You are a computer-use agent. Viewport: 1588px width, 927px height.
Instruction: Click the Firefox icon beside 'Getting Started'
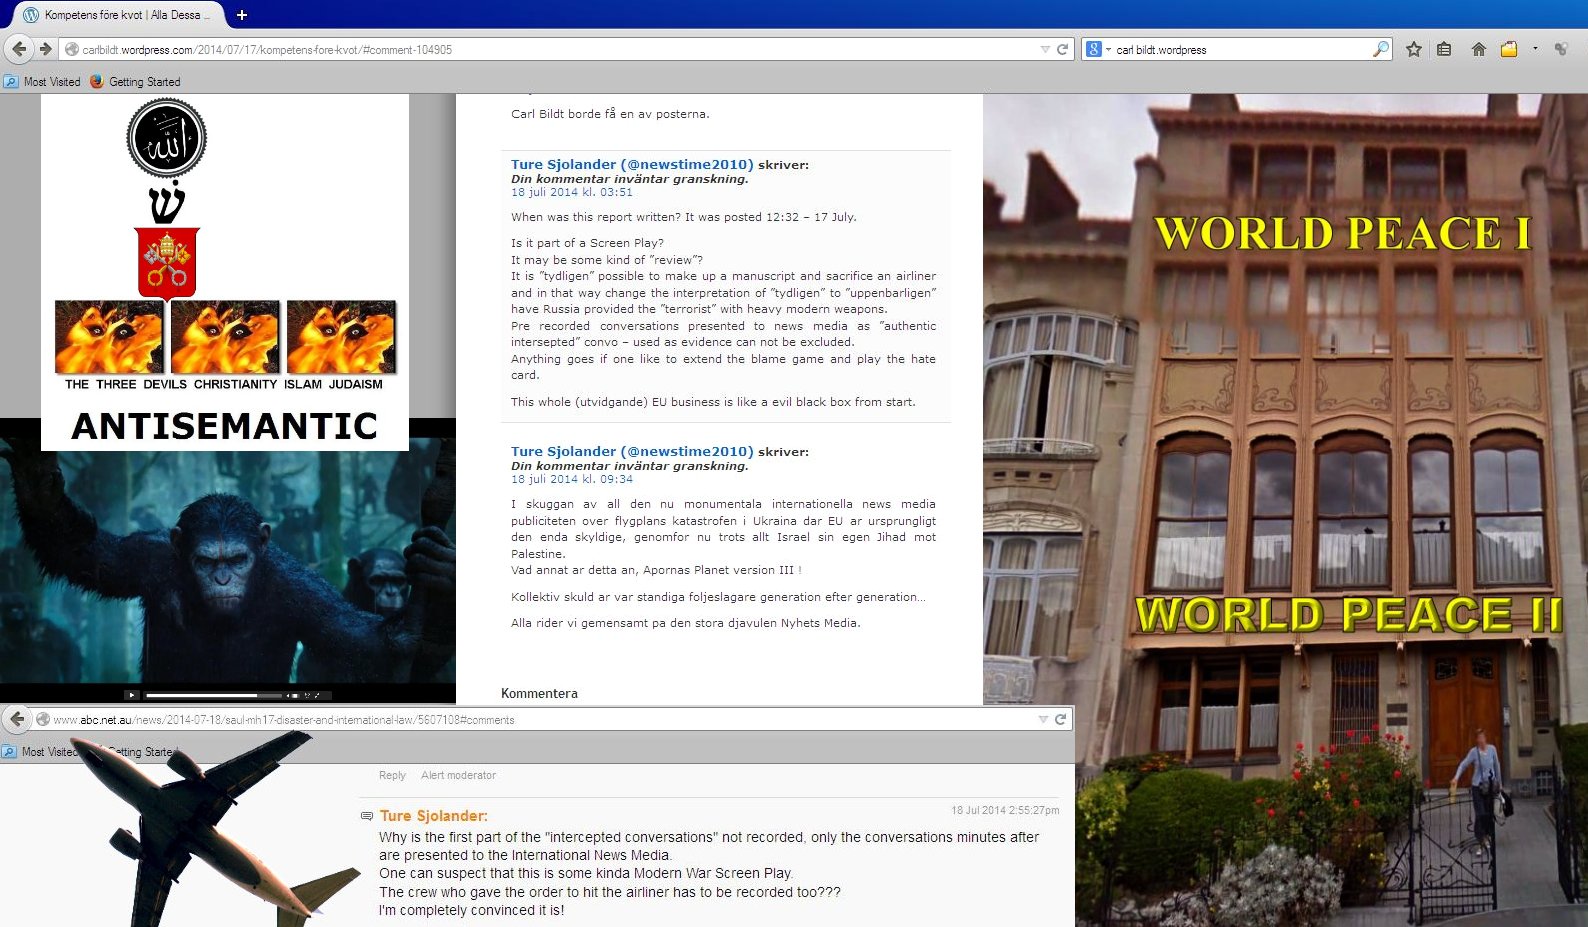coord(97,82)
